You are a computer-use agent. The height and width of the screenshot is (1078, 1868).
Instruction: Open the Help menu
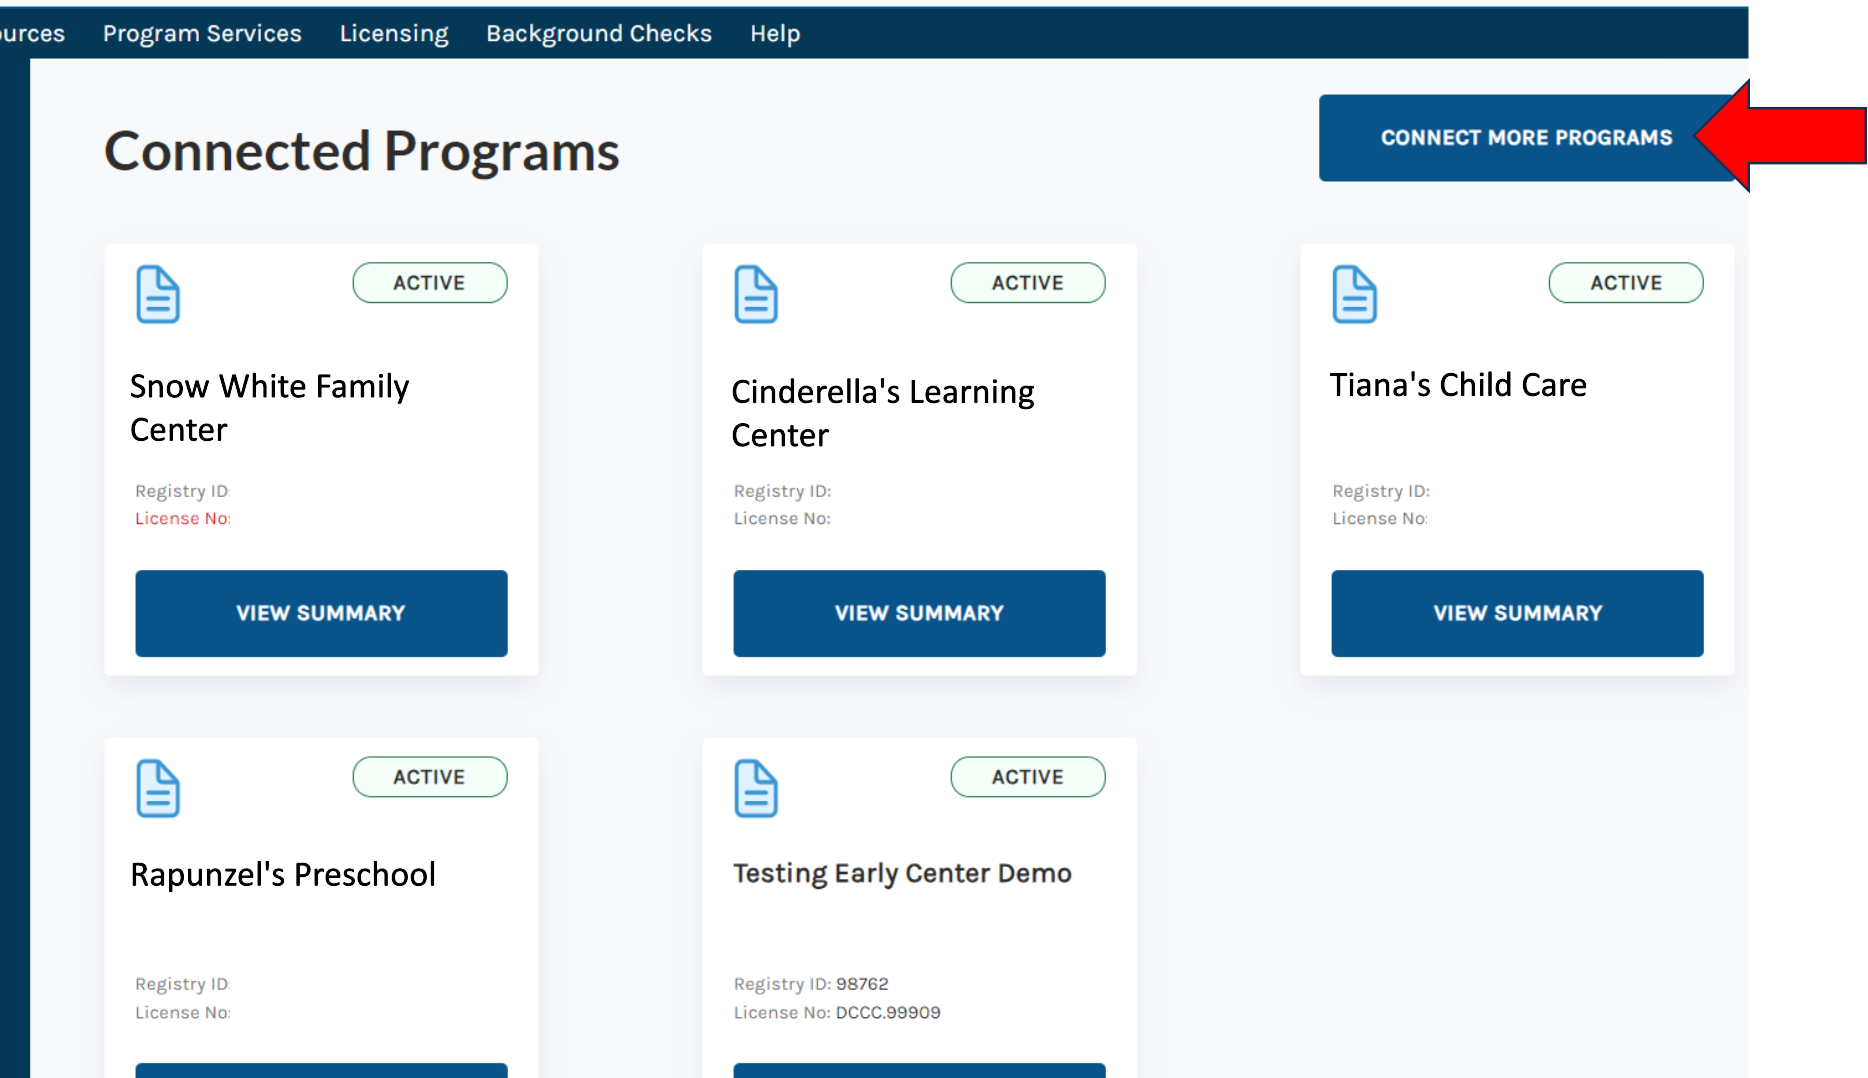point(775,33)
